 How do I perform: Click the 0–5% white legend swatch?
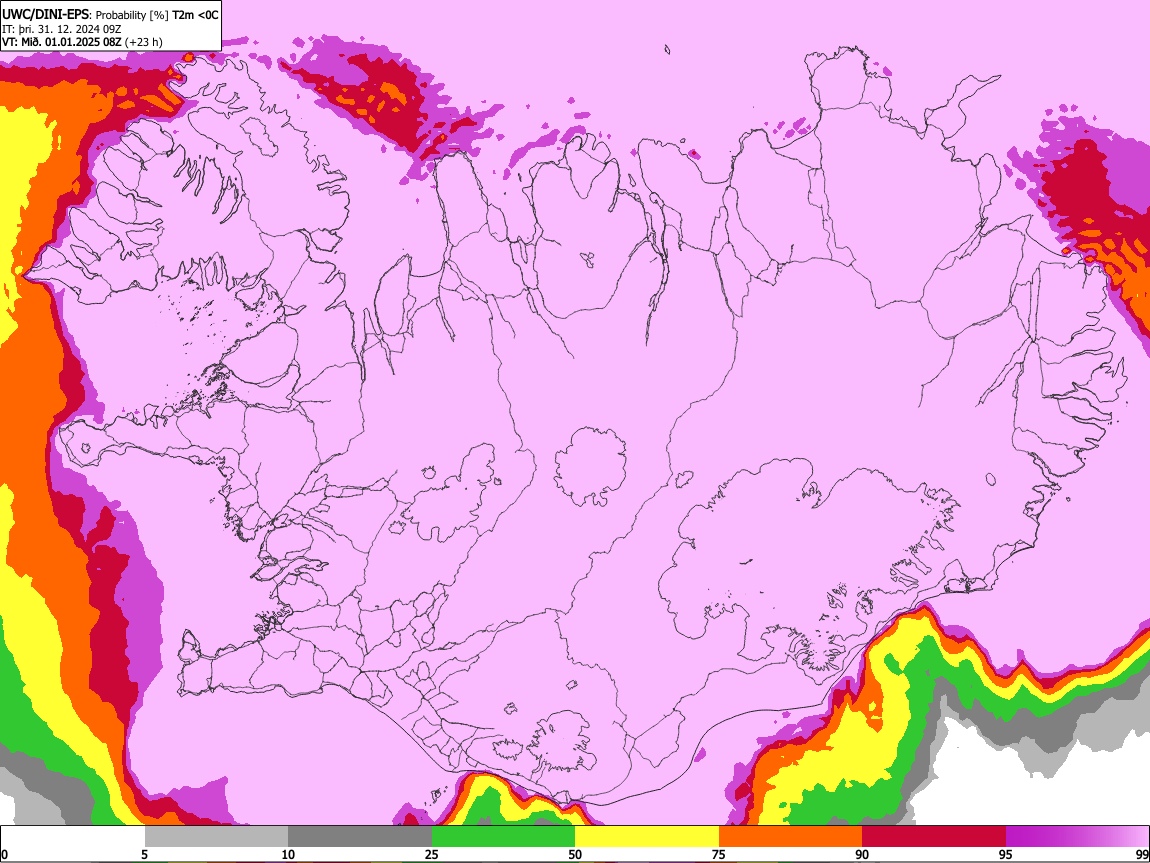(x=73, y=836)
